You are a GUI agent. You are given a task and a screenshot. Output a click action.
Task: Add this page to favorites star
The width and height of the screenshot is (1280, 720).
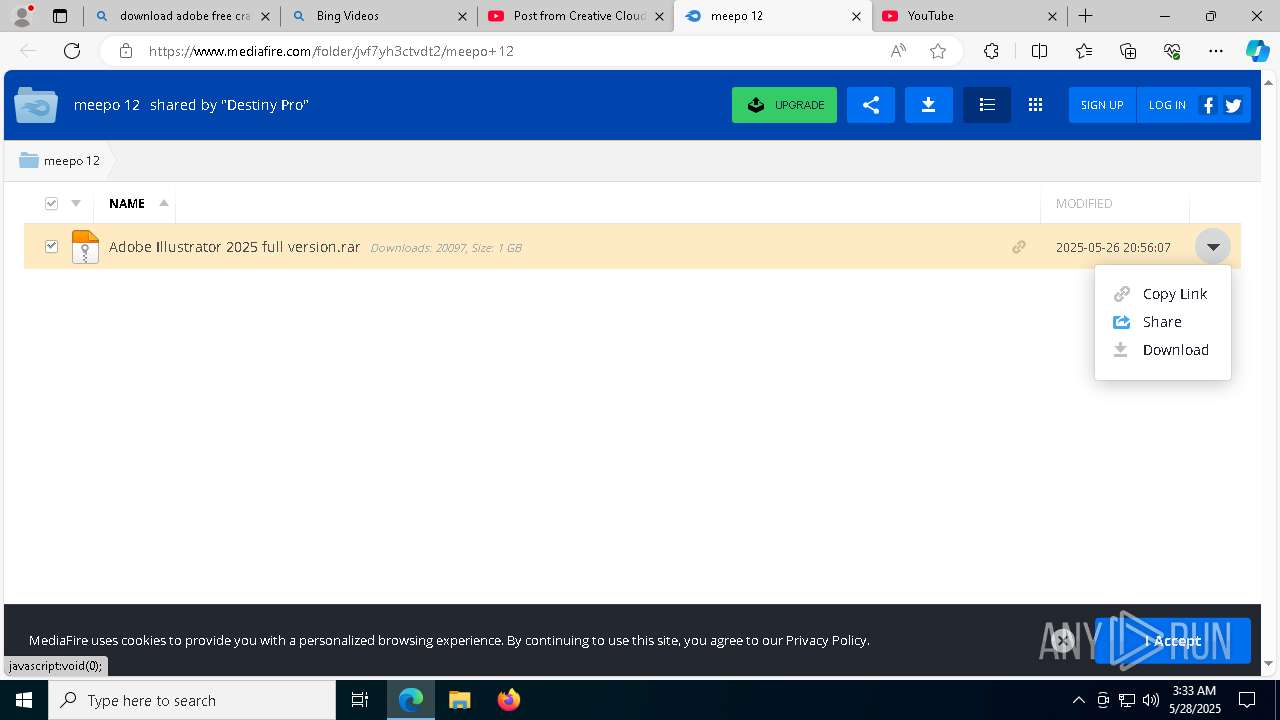click(938, 51)
